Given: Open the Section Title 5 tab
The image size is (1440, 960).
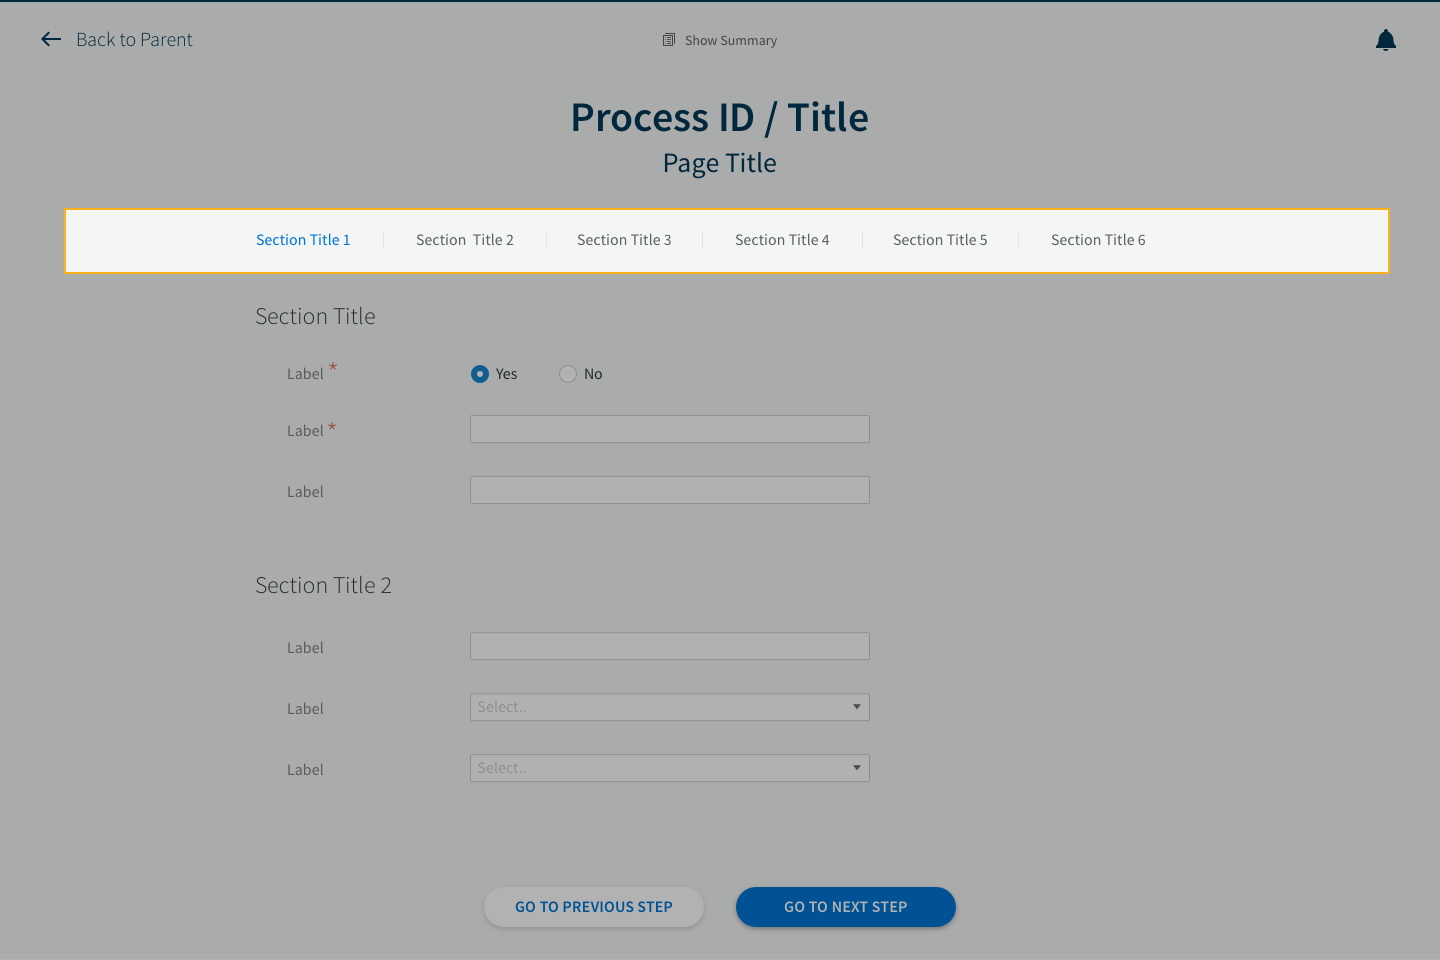Looking at the screenshot, I should 940,239.
